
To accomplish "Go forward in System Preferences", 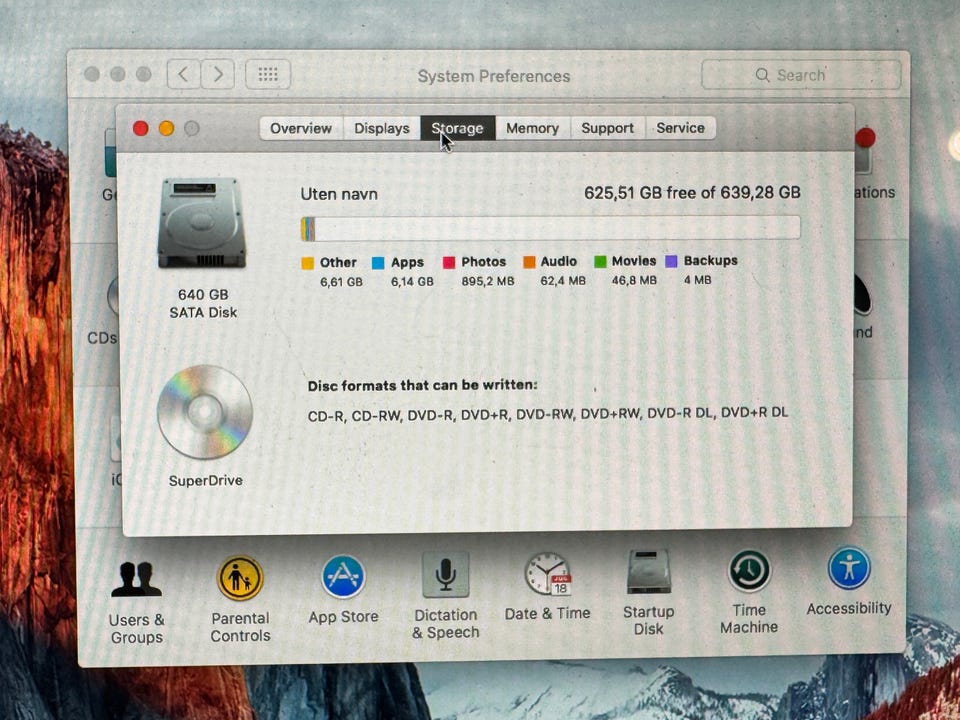I will pyautogui.click(x=217, y=75).
